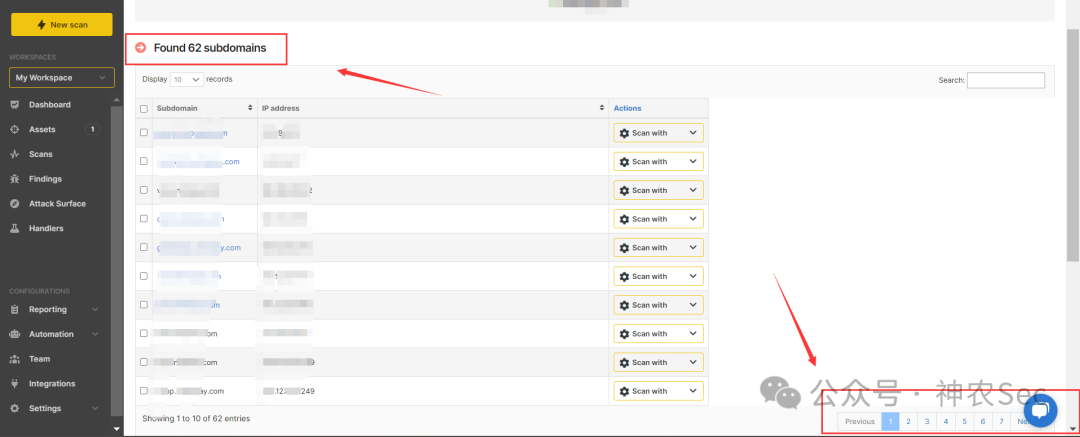The width and height of the screenshot is (1080, 437).
Task: Click the gear icon in first row's Scan with
Action: pyautogui.click(x=625, y=133)
